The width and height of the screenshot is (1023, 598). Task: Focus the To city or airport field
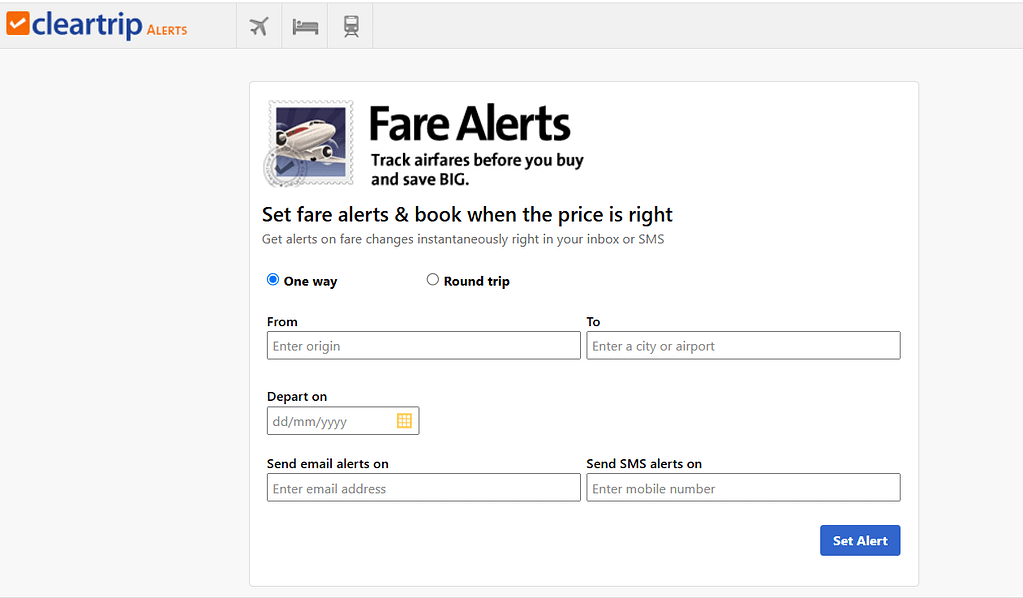[743, 346]
